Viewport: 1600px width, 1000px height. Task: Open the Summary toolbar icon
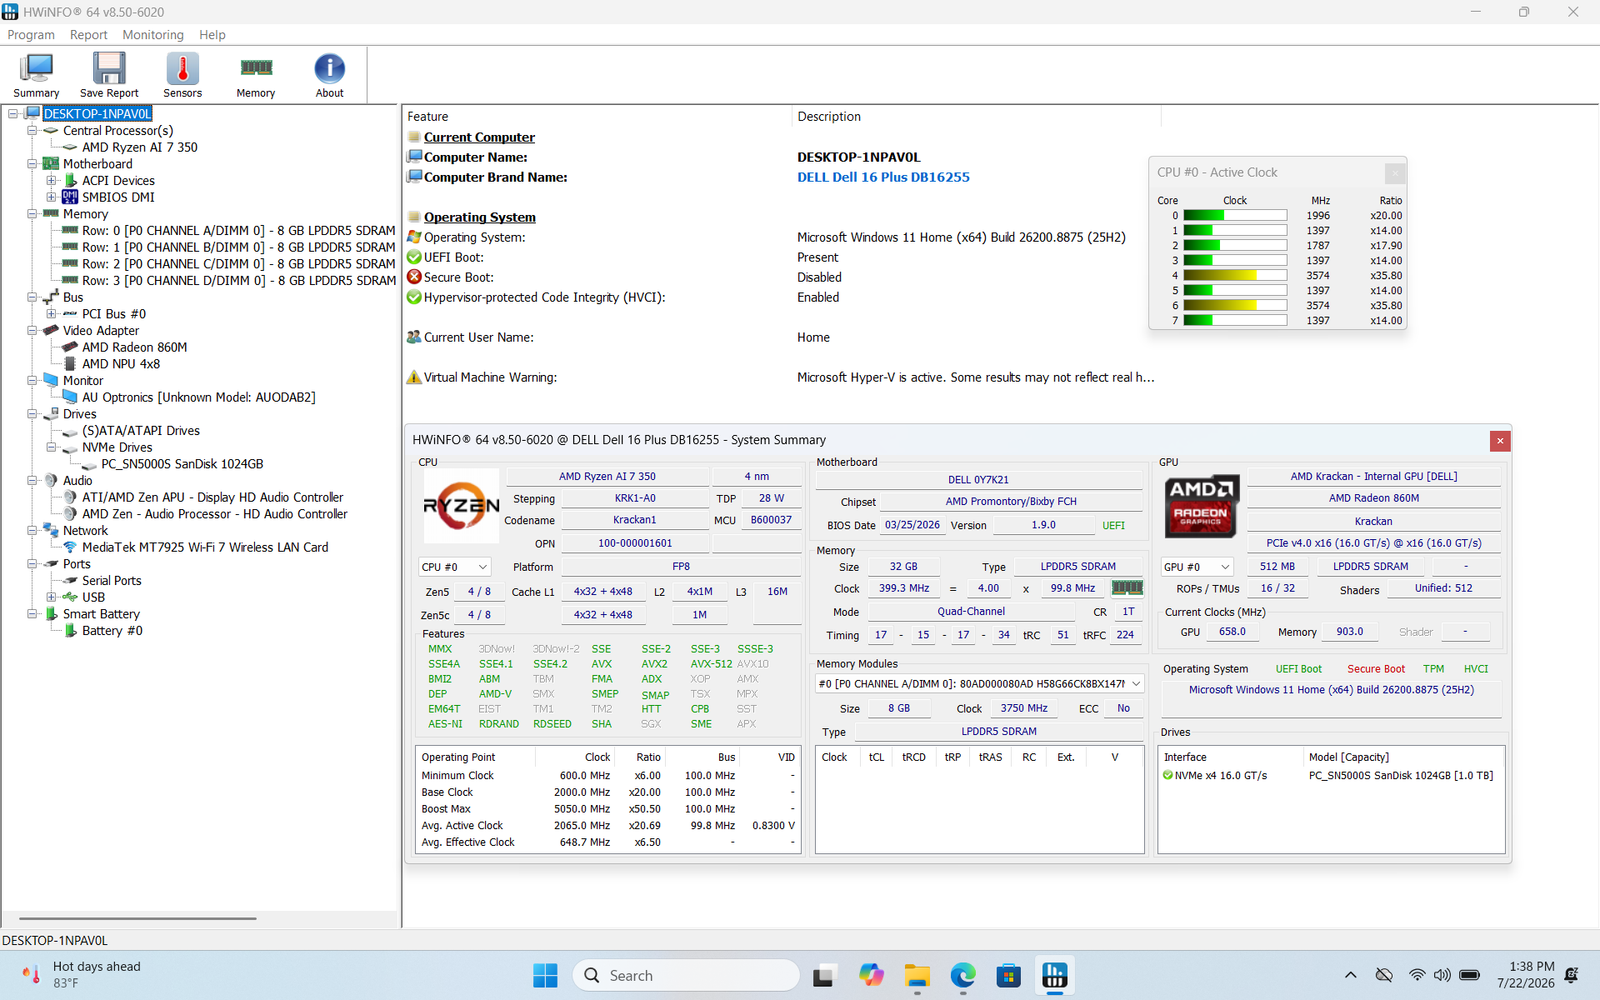36,75
